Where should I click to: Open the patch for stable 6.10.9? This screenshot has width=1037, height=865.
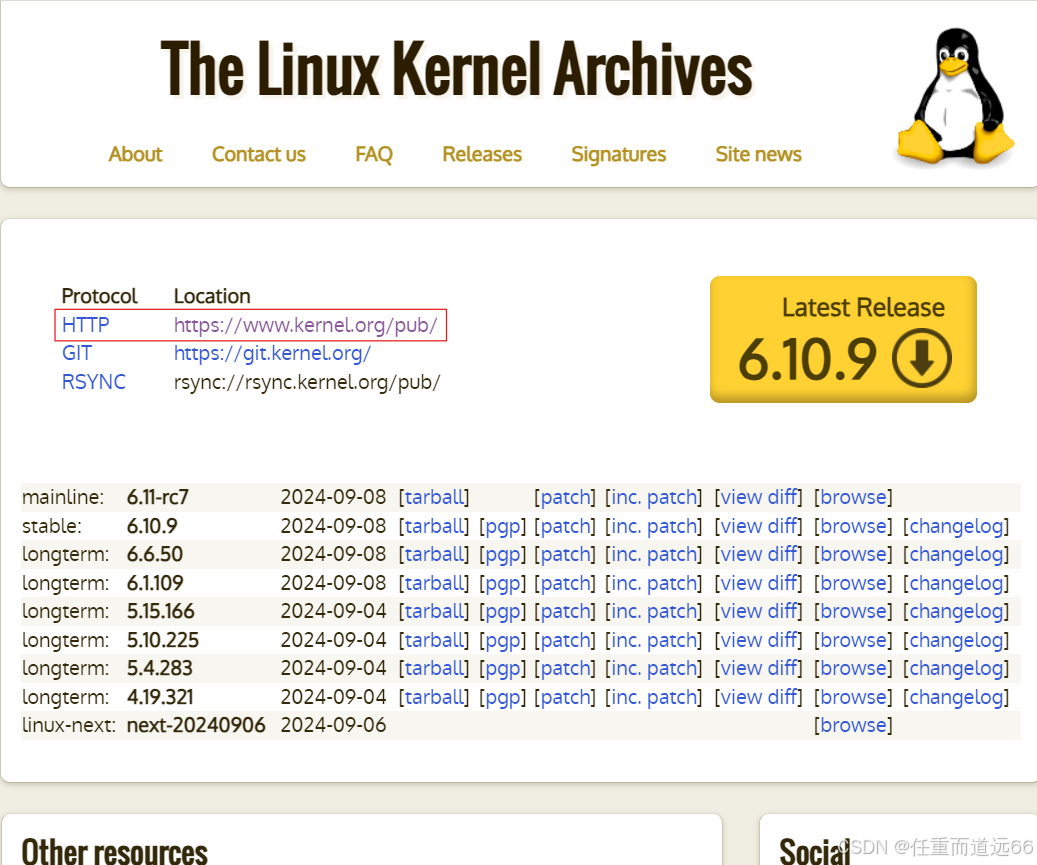point(565,526)
